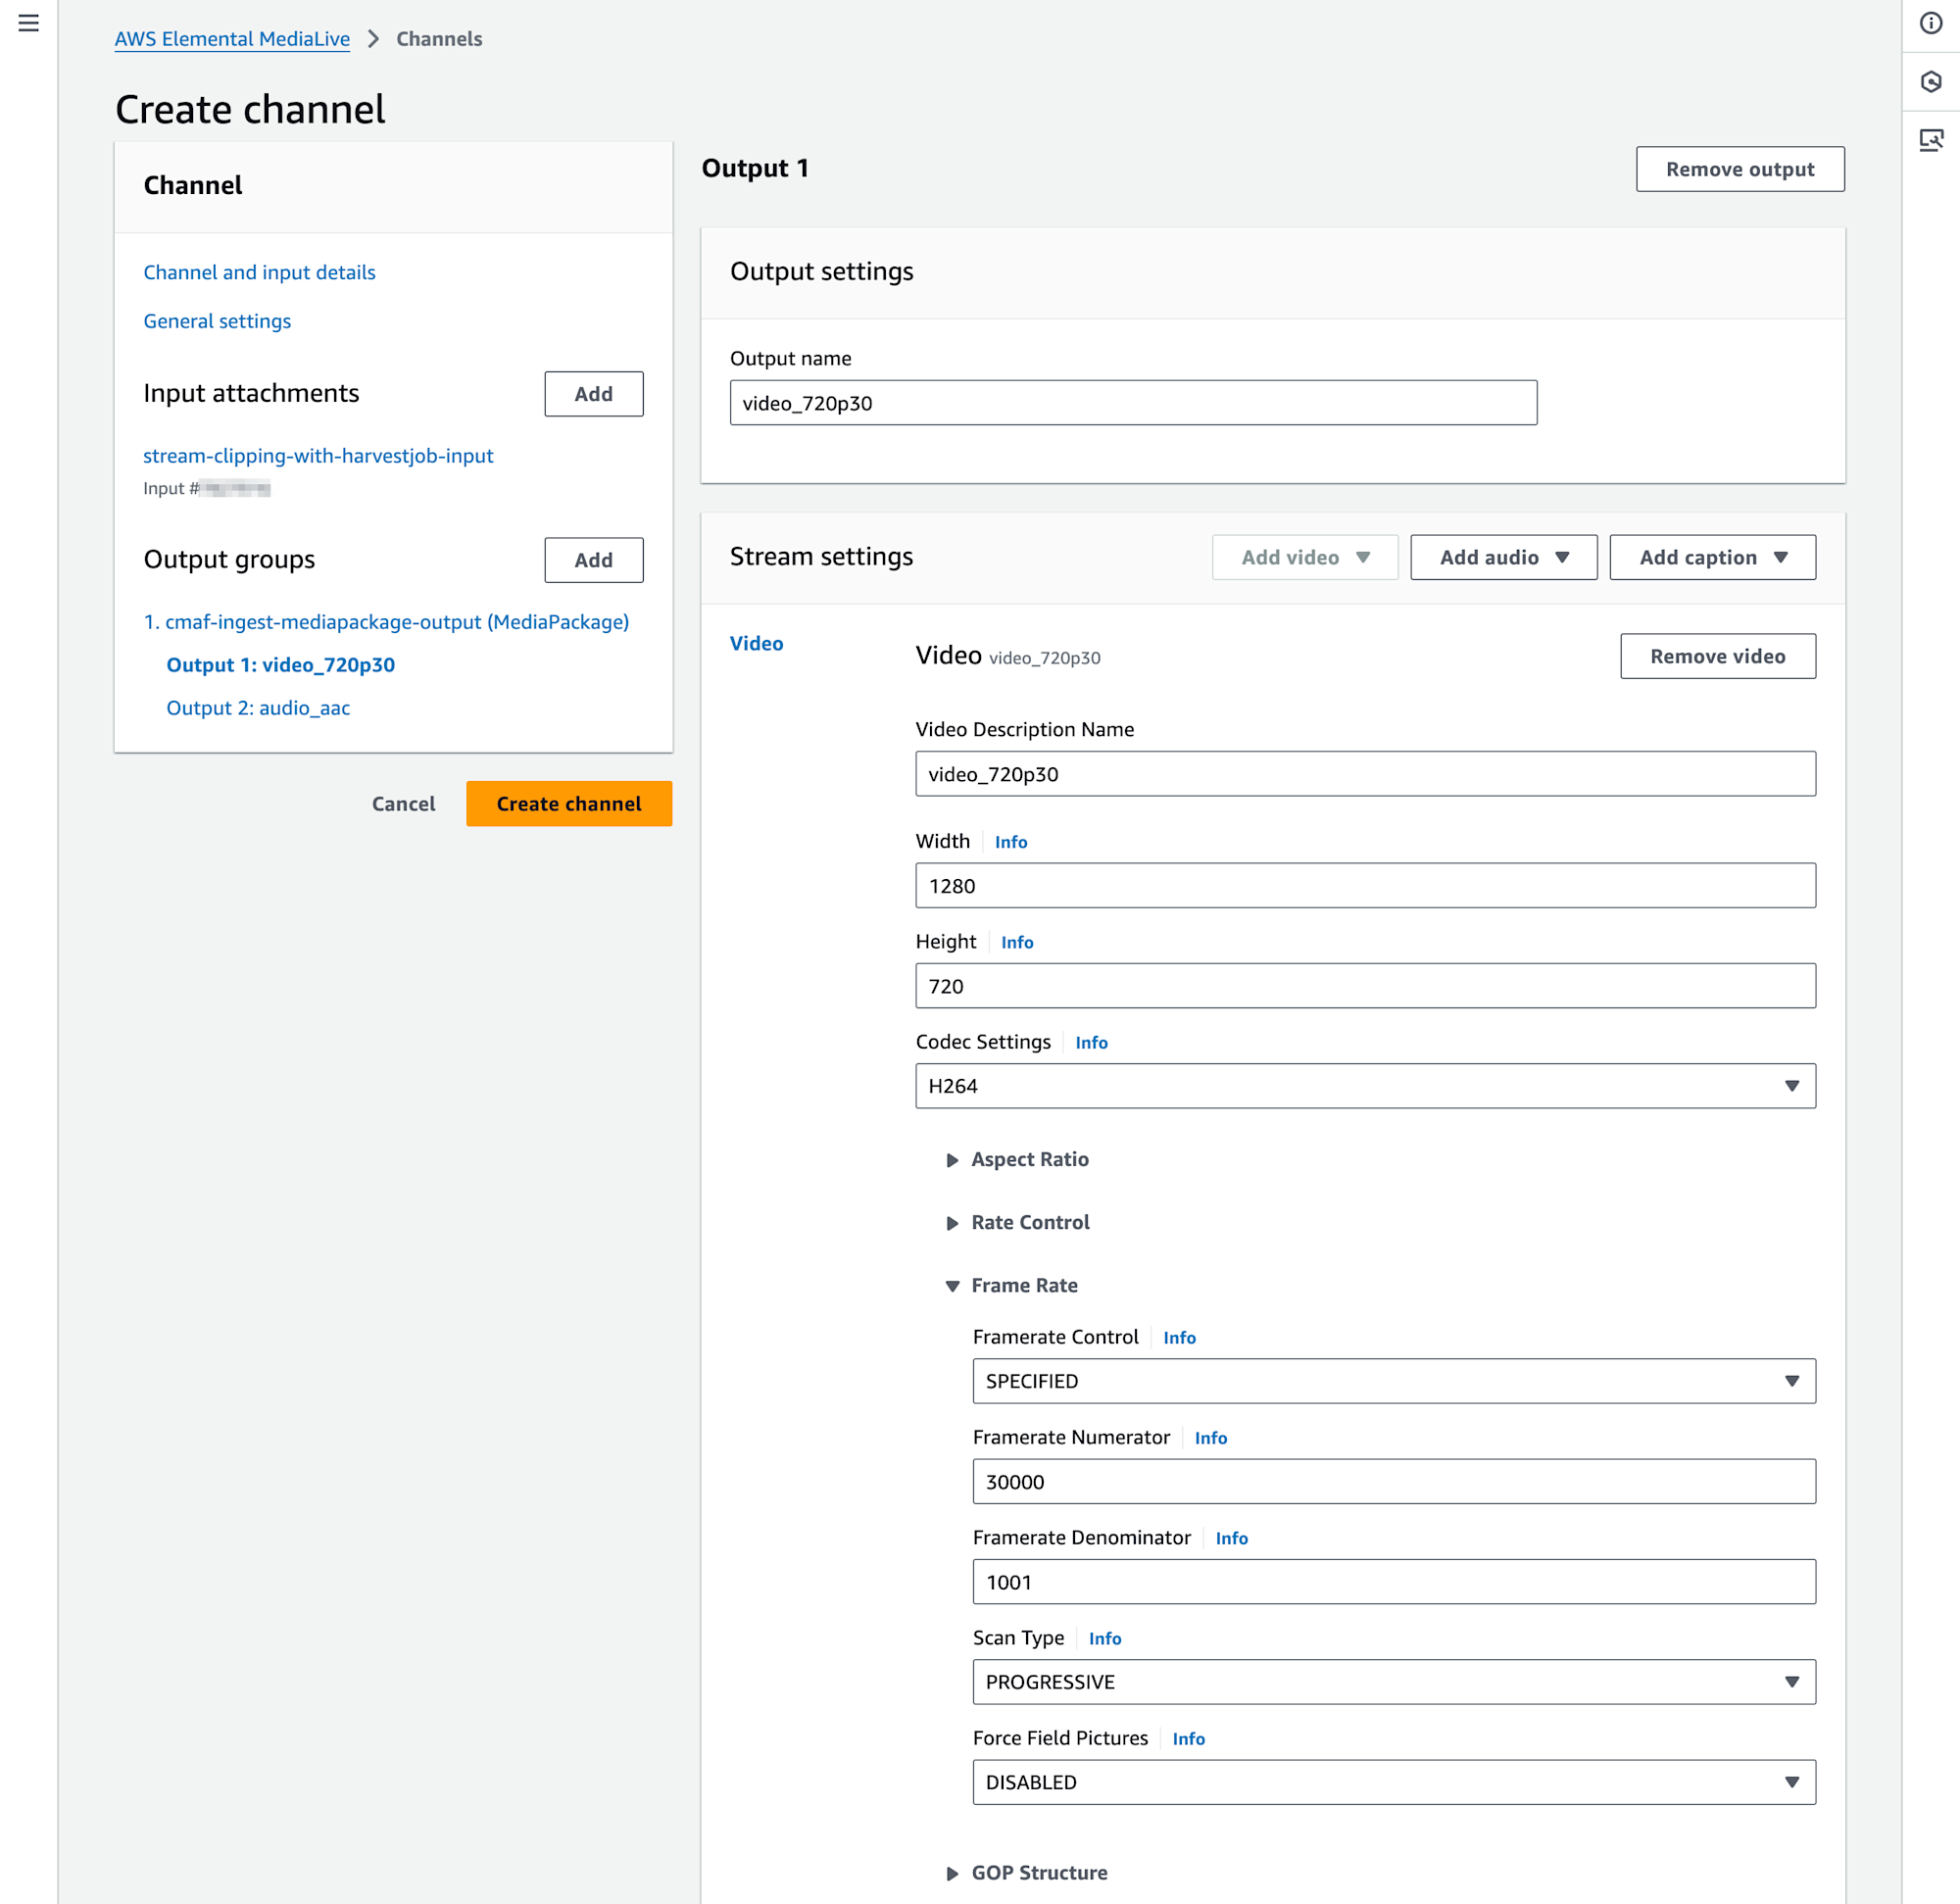The width and height of the screenshot is (1960, 1904).
Task: Open Height Info link
Action: coord(1017,942)
